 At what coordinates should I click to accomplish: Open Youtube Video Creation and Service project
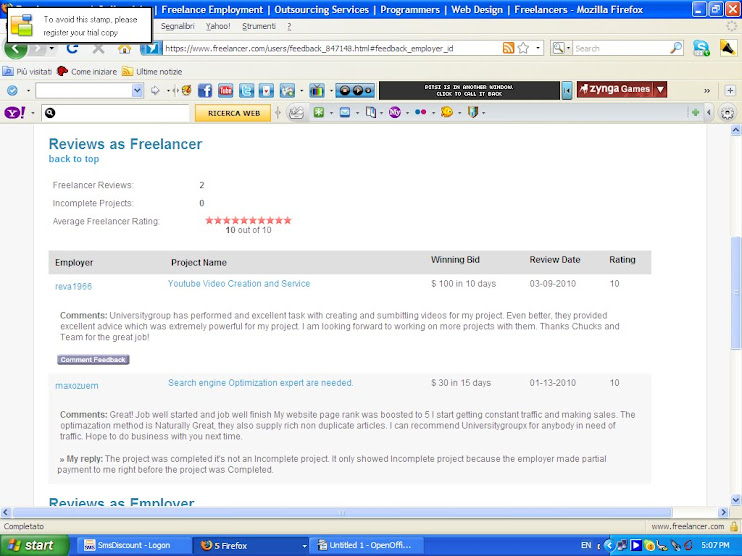coord(239,283)
